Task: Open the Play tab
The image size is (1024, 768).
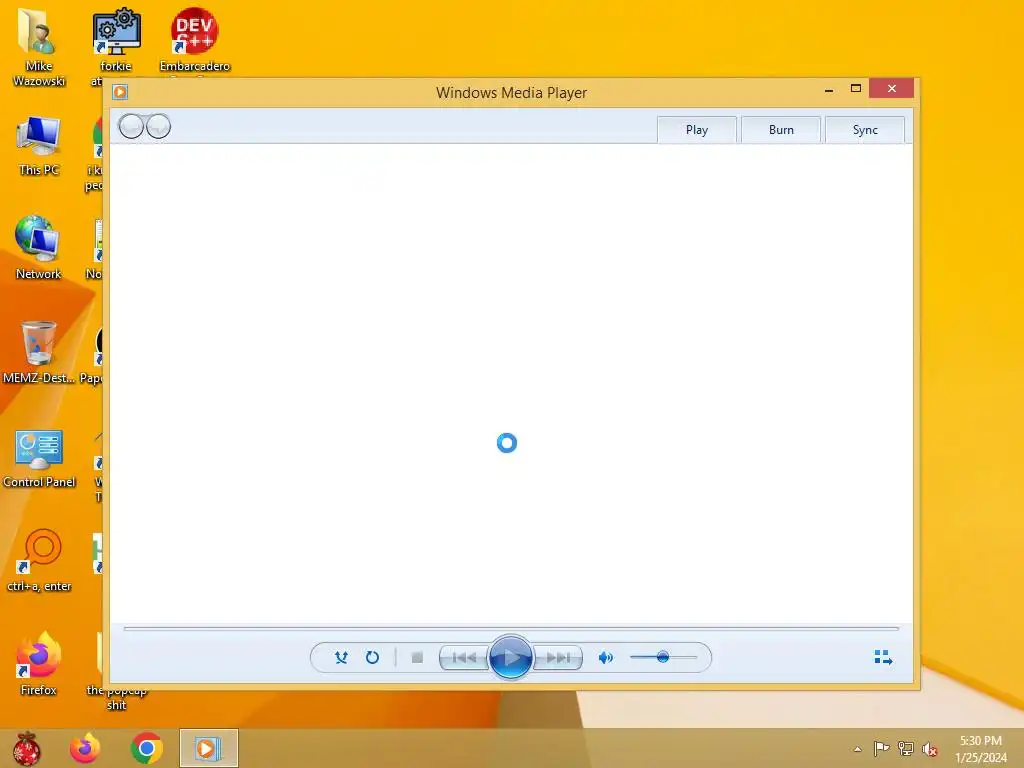Action: click(x=697, y=129)
